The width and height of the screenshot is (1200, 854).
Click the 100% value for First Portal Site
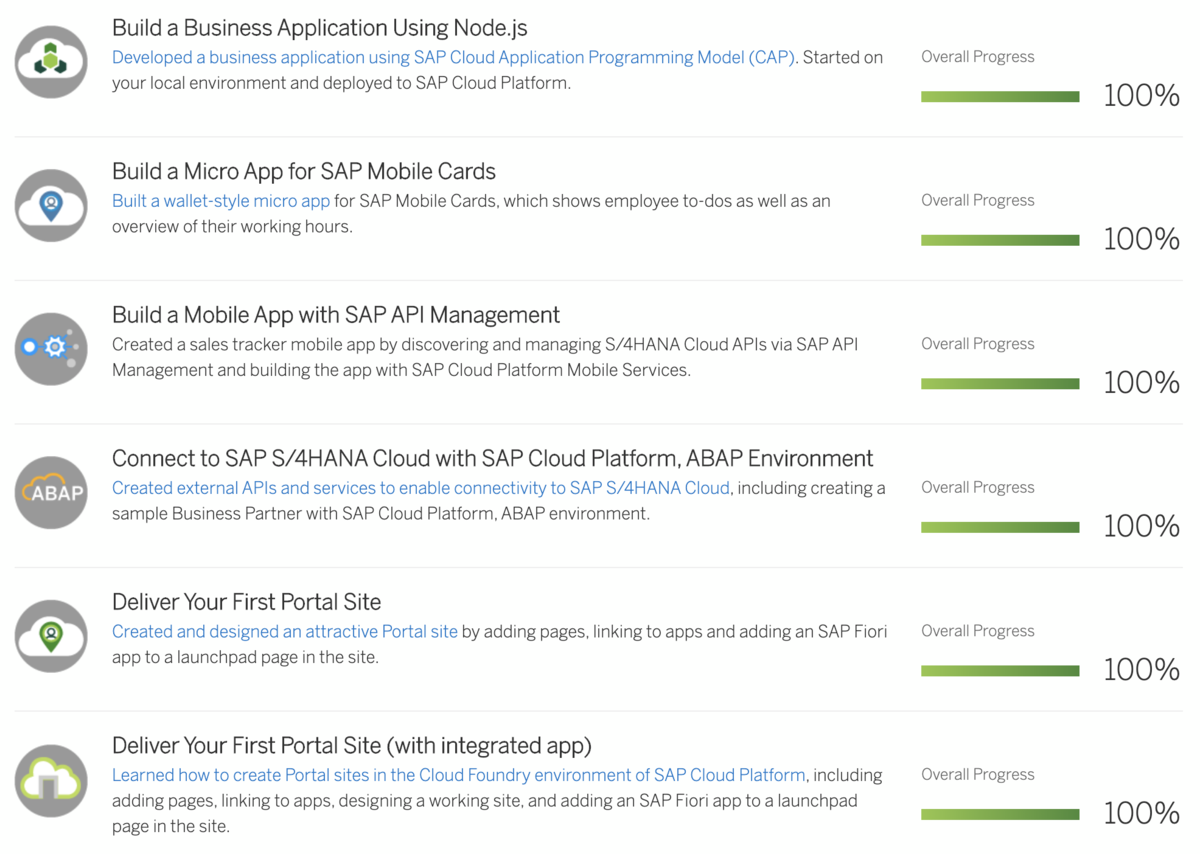[x=1142, y=670]
